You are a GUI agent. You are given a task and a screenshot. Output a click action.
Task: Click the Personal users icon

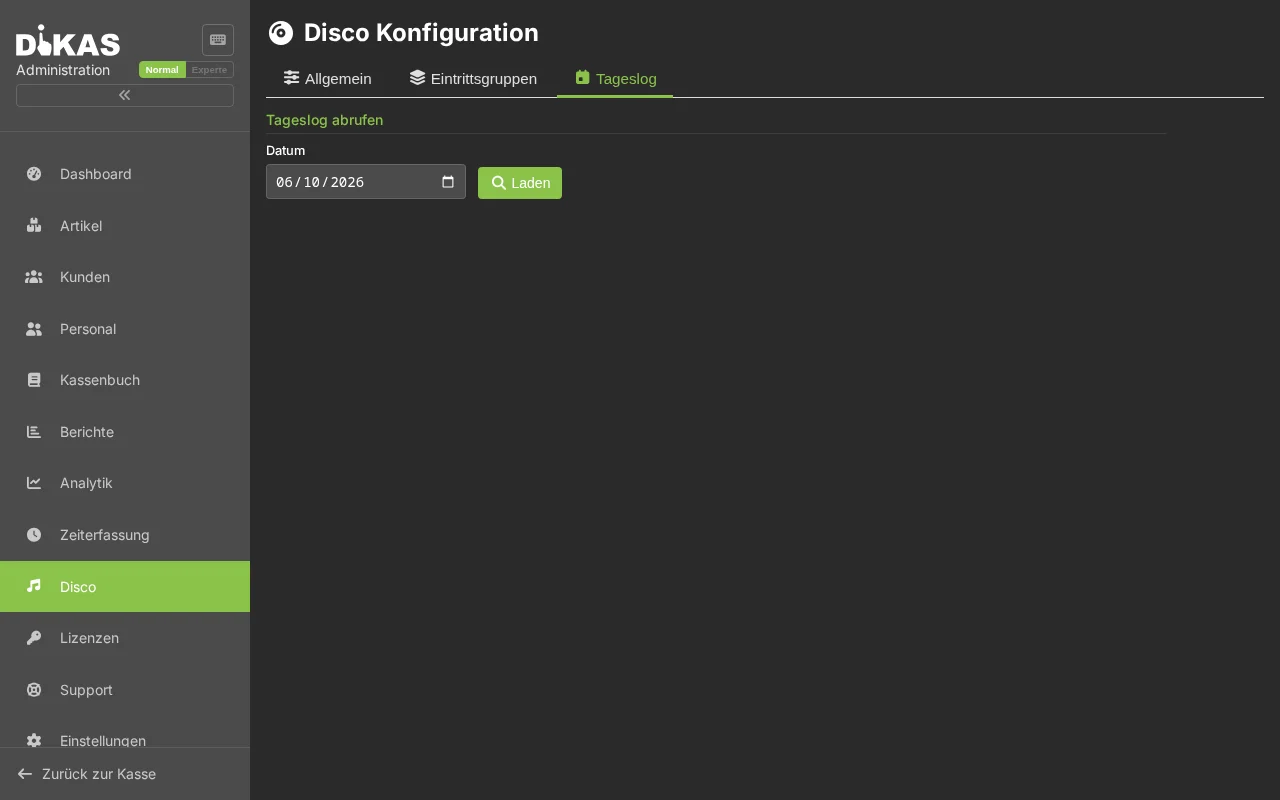34,329
